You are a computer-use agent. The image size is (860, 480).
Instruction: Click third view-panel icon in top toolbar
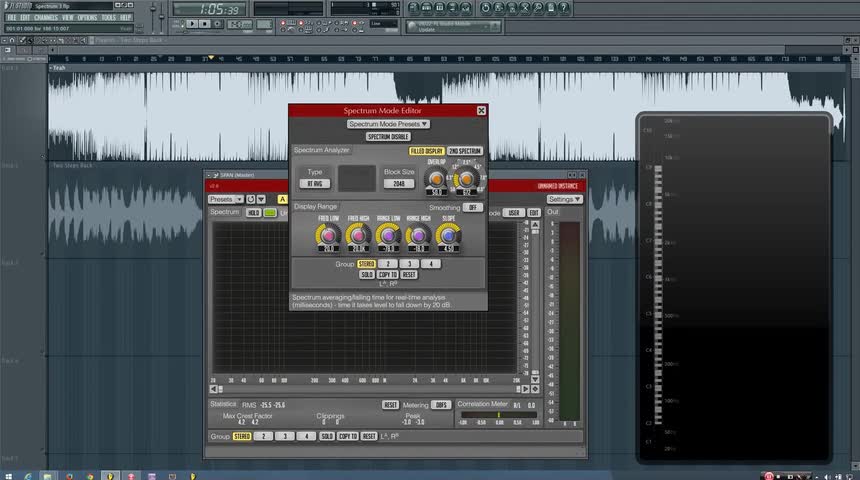point(439,8)
